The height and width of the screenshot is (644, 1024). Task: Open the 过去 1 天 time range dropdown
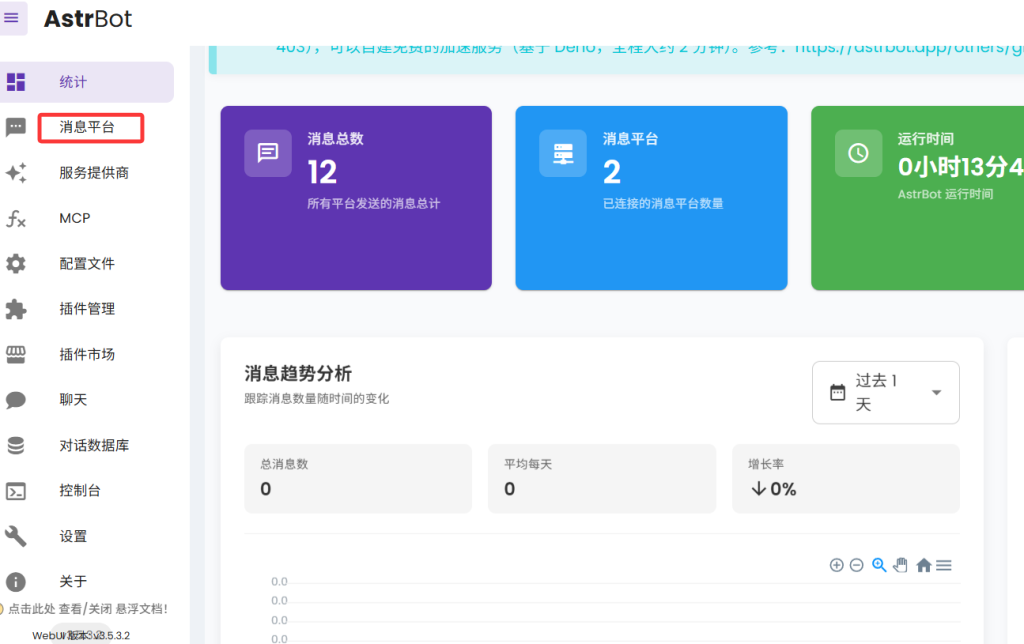coord(885,392)
